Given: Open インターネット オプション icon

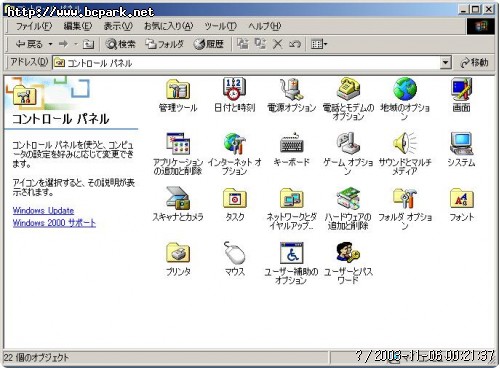Looking at the screenshot, I should pos(234,144).
